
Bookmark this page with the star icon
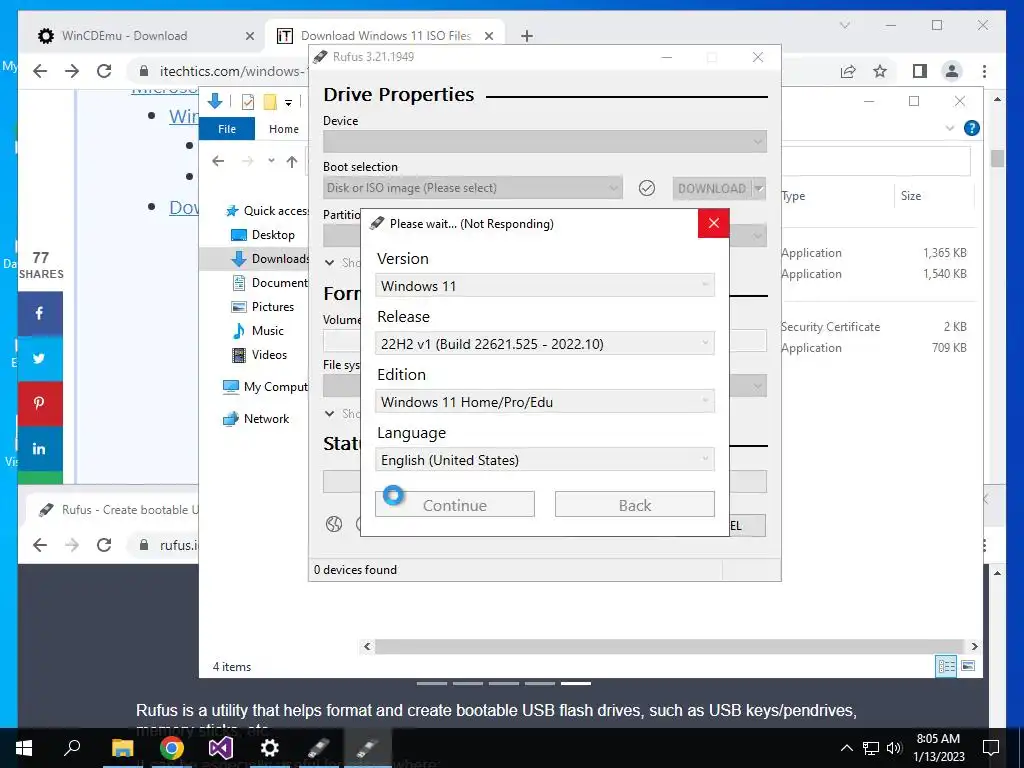pos(880,71)
